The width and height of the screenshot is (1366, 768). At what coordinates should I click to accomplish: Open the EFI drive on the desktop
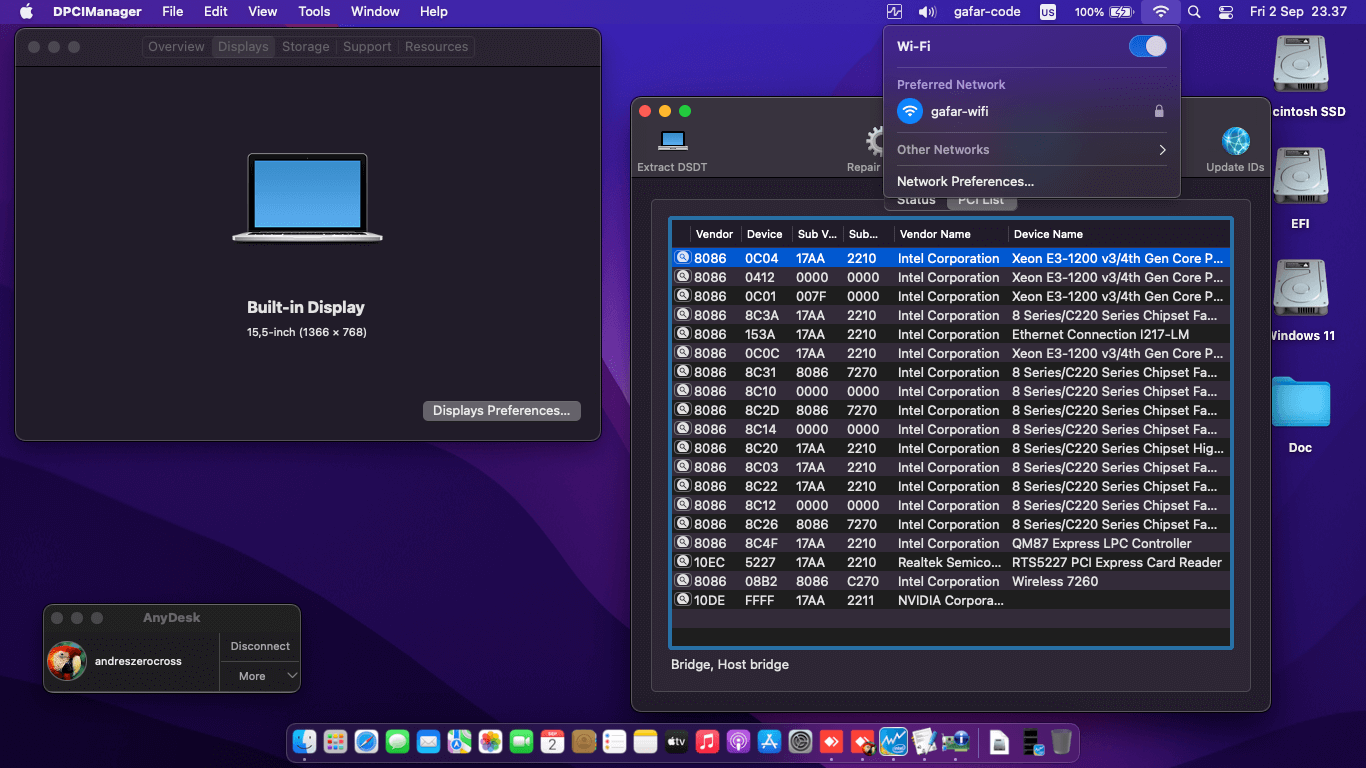coord(1300,189)
